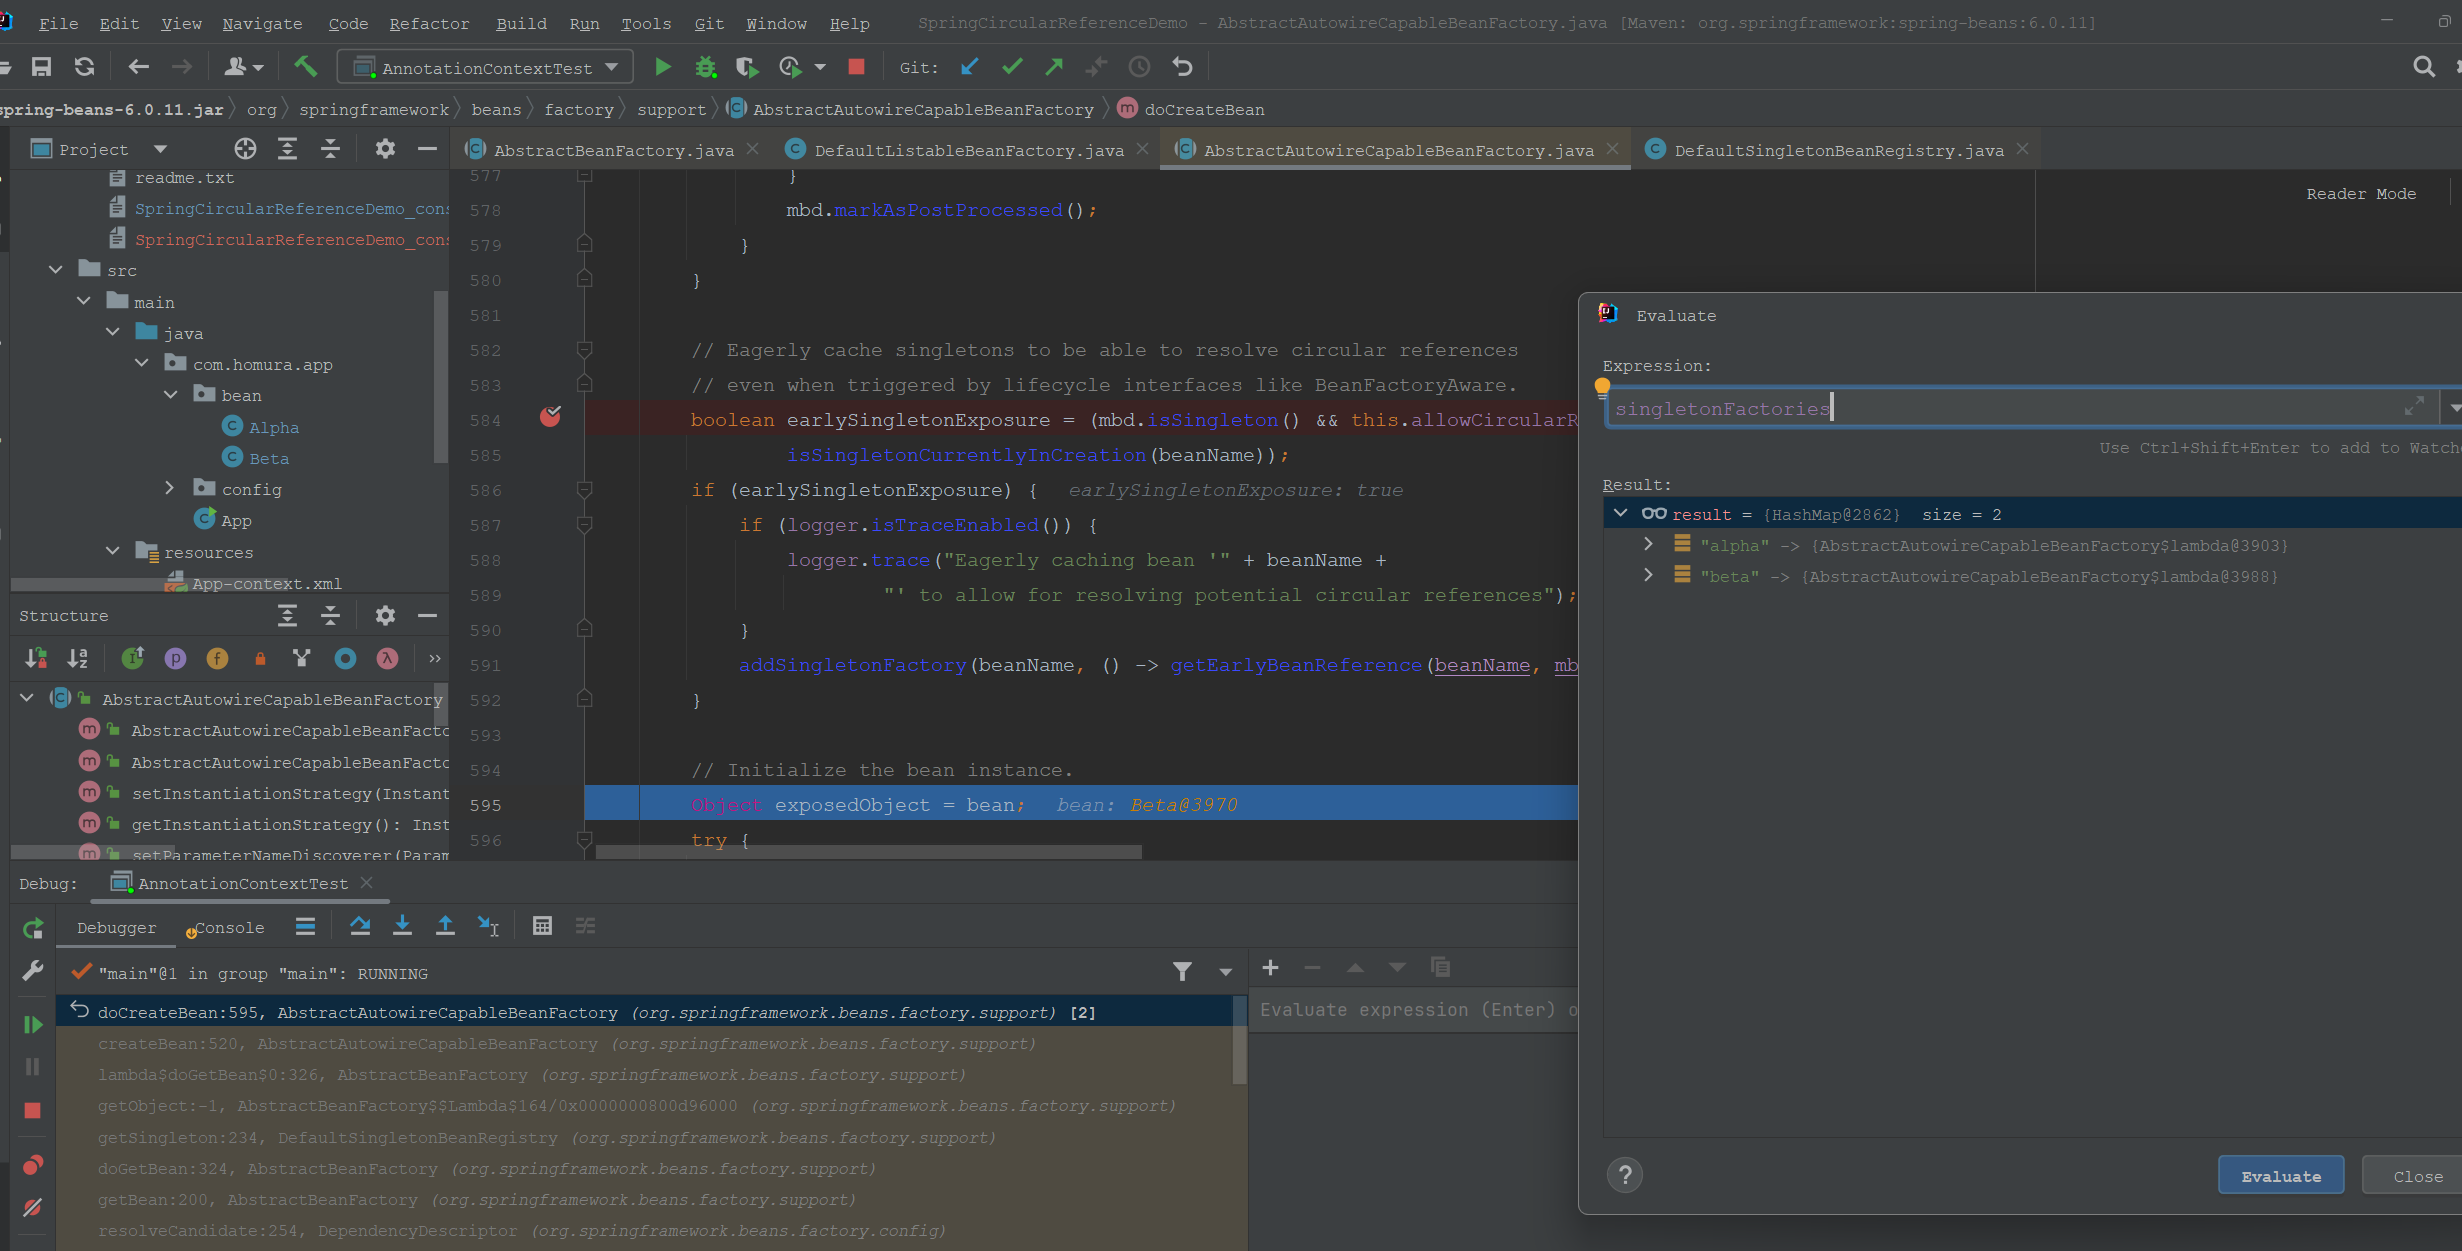This screenshot has height=1251, width=2462.
Task: Click the Build hammer icon
Action: (x=305, y=67)
